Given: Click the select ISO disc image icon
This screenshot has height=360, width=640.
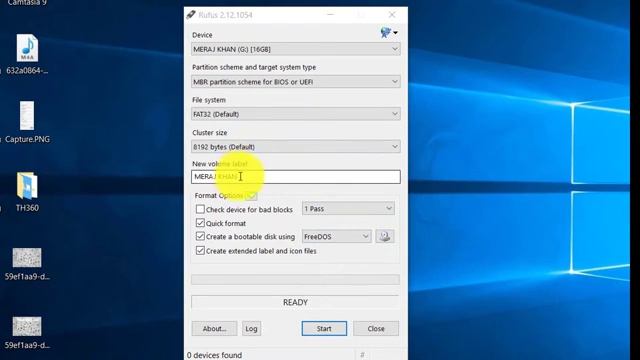Looking at the screenshot, I should tap(384, 236).
